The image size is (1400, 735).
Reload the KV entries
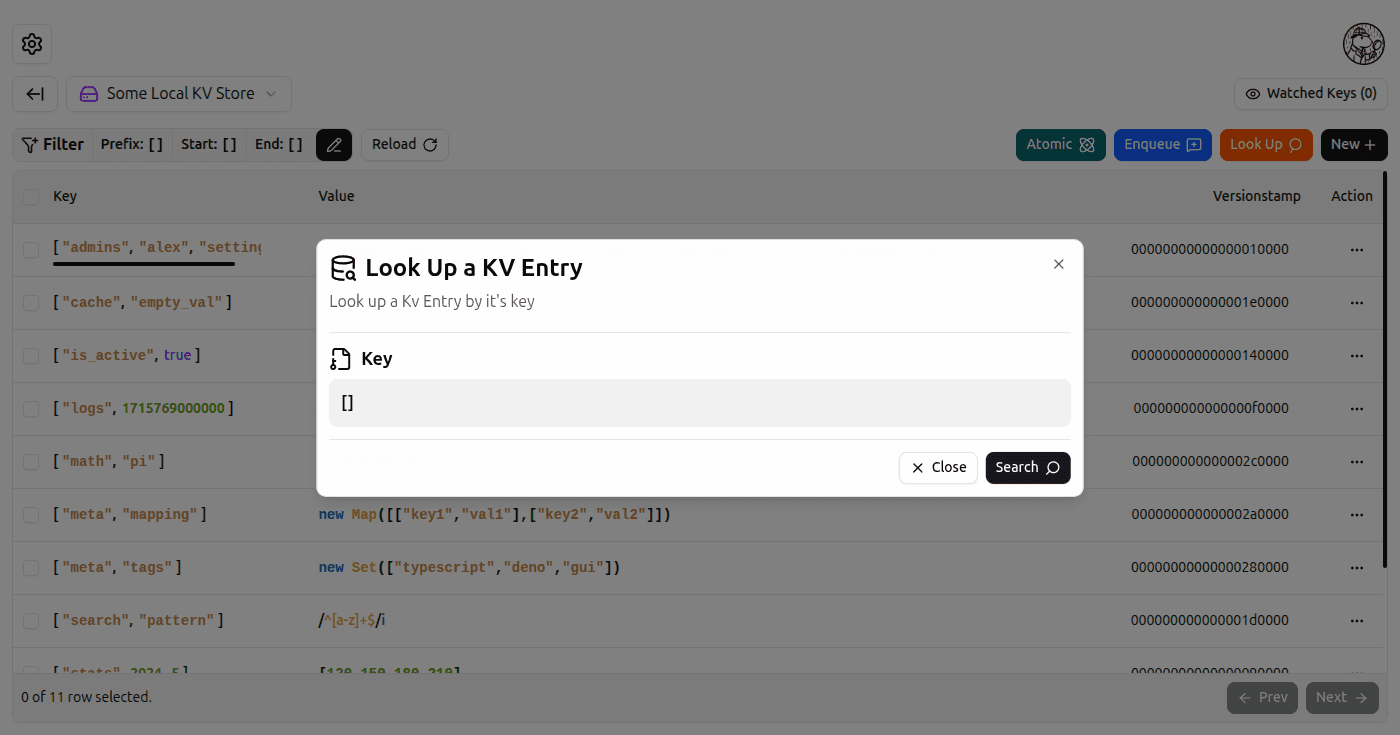pos(405,145)
